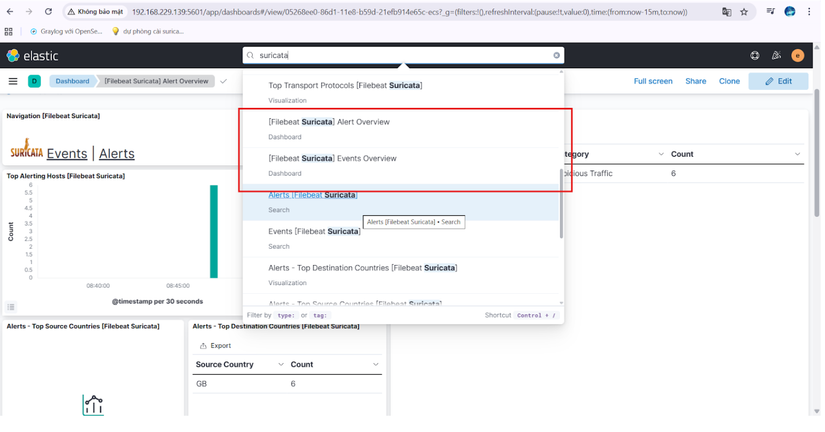This screenshot has height=432, width=825.
Task: Click the Dashboard breadcrumb
Action: [x=72, y=81]
